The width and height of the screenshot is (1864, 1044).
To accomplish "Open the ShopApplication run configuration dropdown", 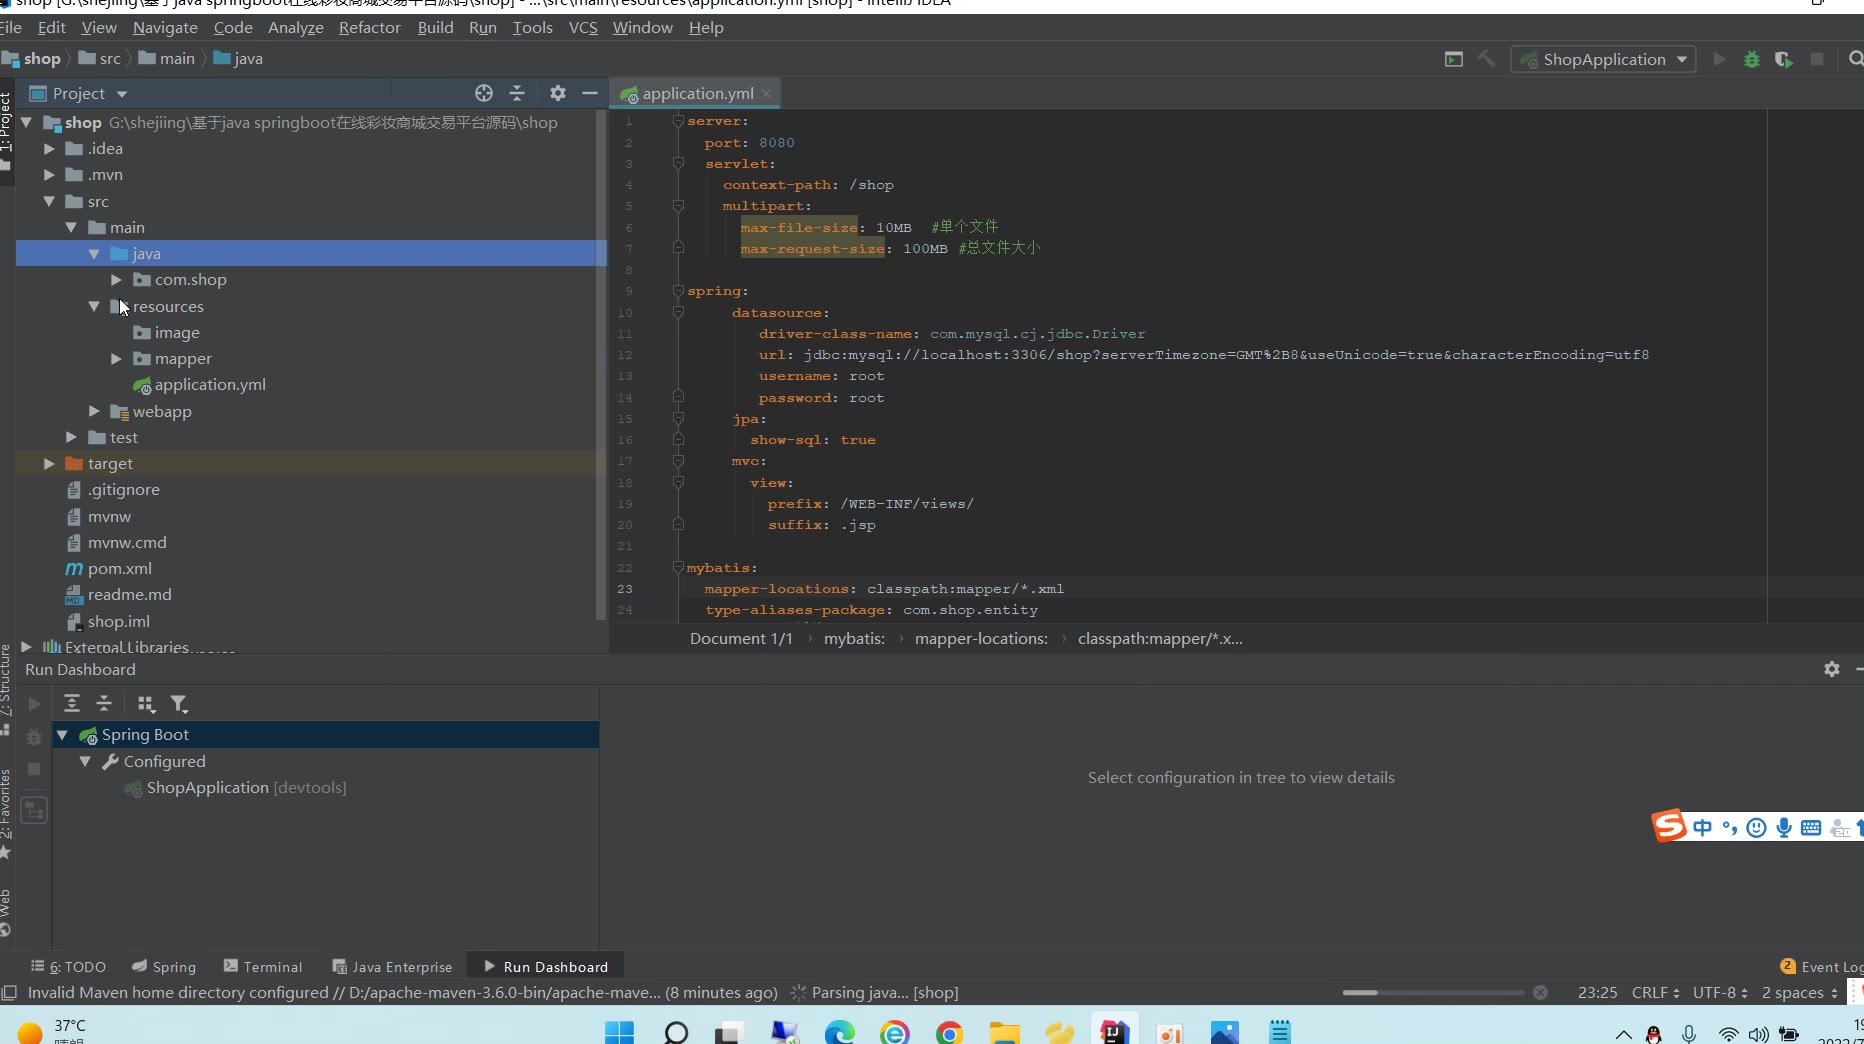I will point(1604,59).
